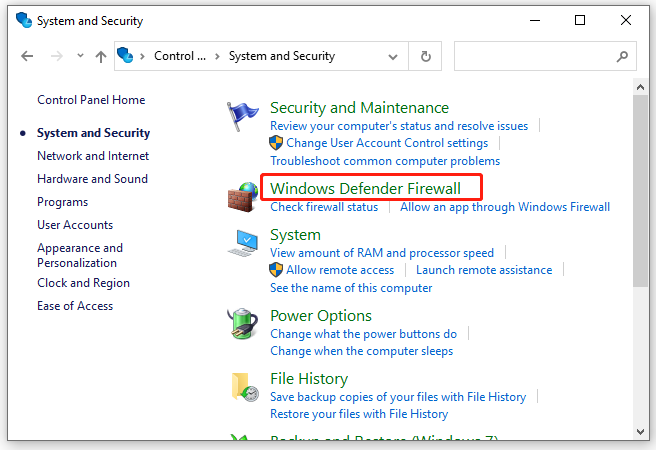Viewport: 656px width, 450px height.
Task: Open Allow remote access link
Action: pyautogui.click(x=340, y=270)
